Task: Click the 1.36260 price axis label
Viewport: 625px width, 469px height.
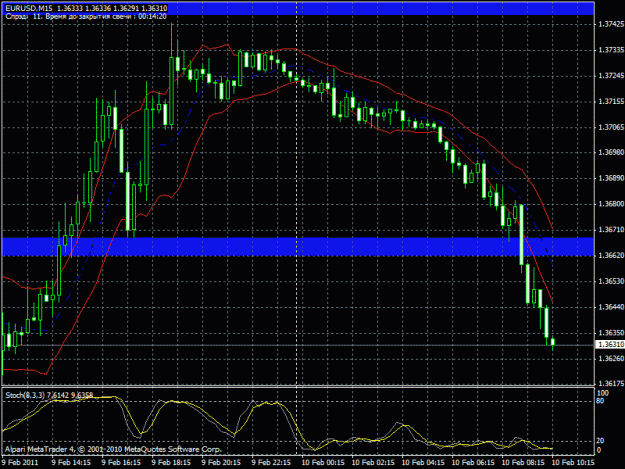Action: (x=611, y=358)
